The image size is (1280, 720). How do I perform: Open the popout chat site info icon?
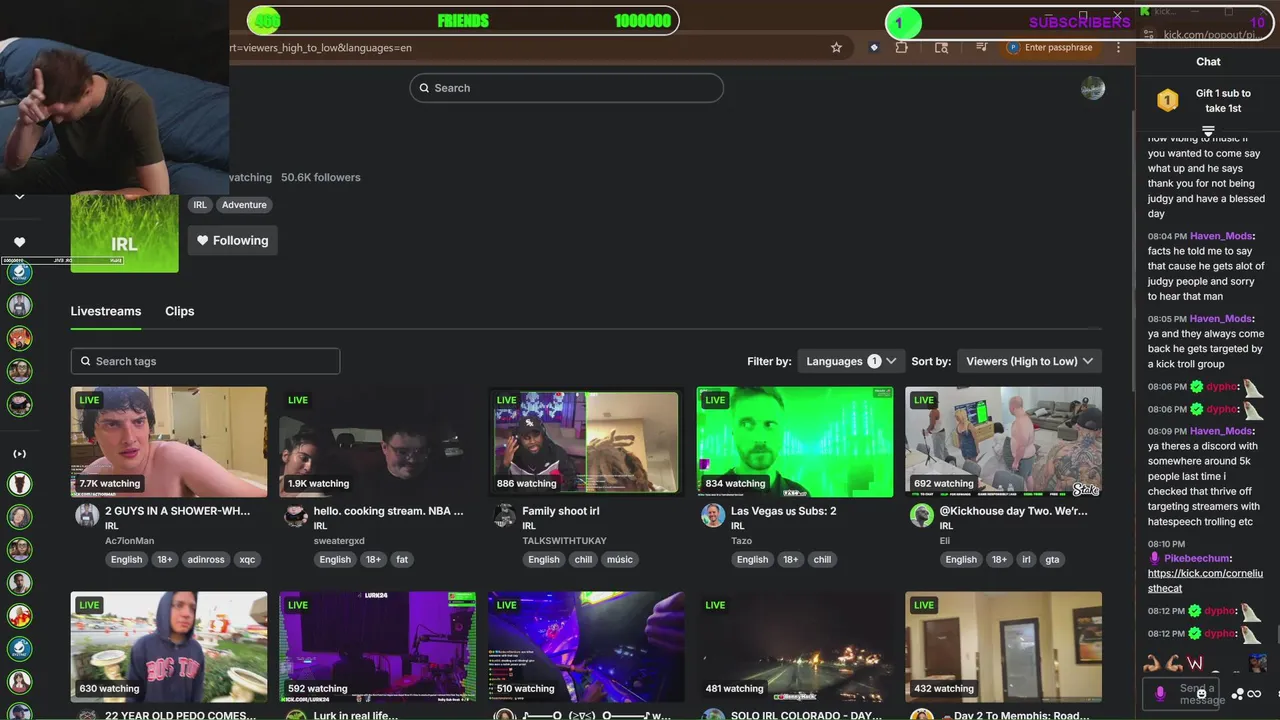coord(1148,35)
